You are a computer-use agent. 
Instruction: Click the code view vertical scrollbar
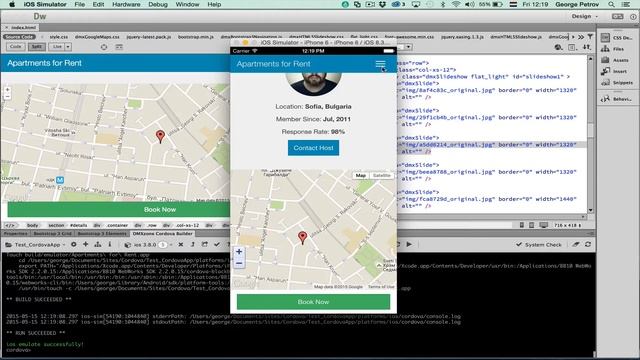[x=590, y=133]
